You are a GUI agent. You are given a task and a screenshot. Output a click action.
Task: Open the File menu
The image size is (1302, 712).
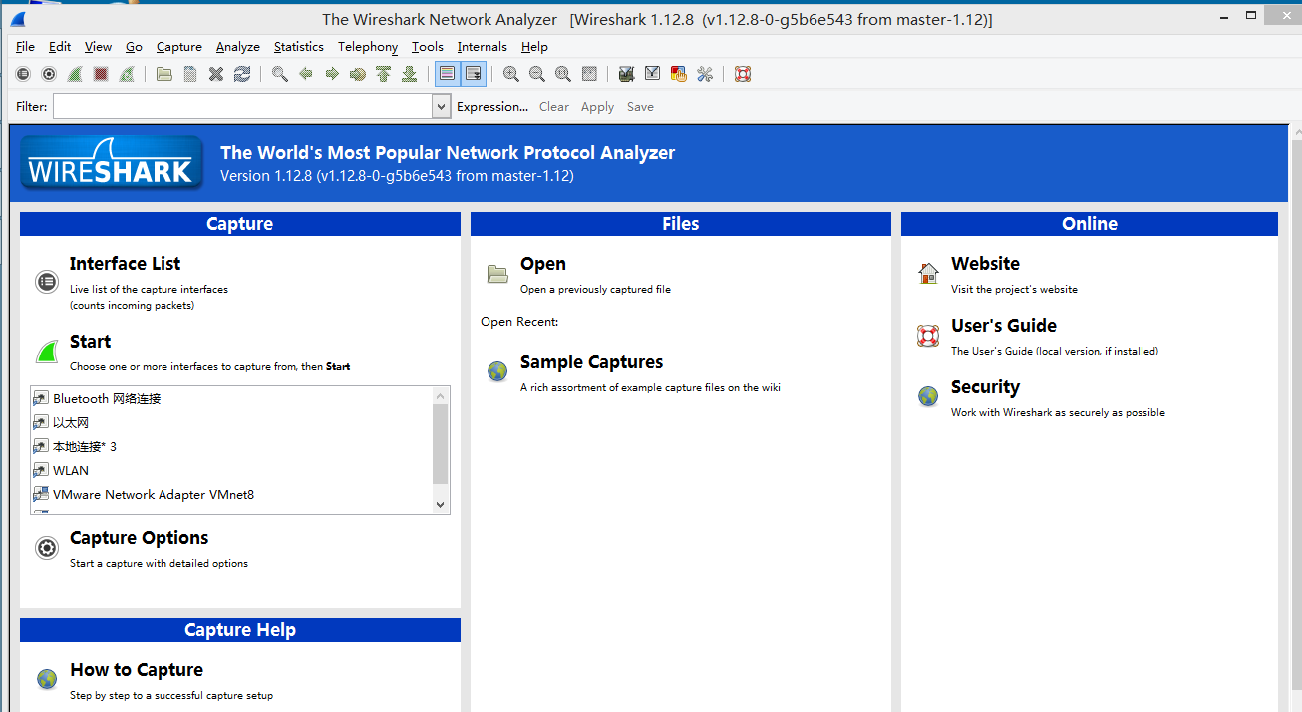25,47
